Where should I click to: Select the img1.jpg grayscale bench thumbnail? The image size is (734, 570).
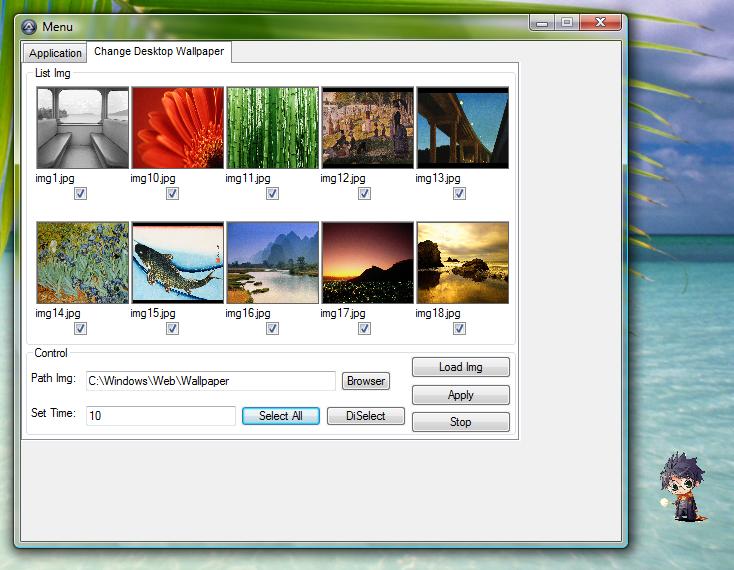[82, 127]
